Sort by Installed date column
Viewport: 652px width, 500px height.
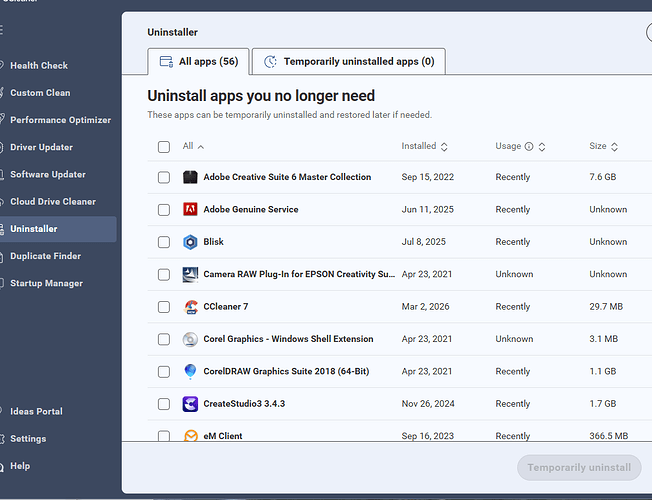click(425, 146)
